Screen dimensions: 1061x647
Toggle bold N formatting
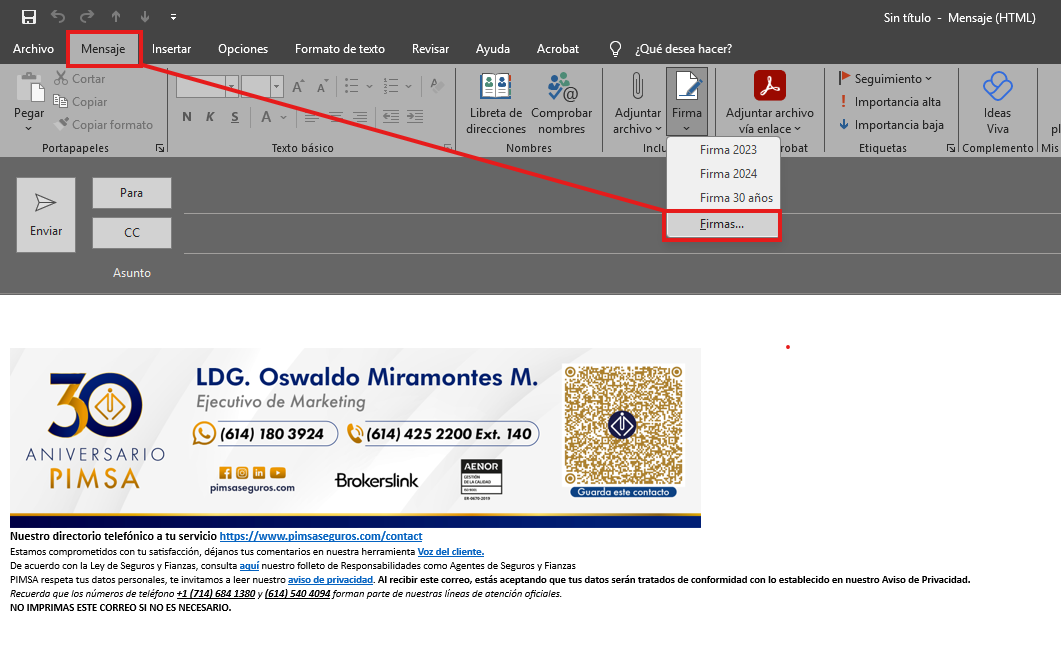[x=187, y=116]
